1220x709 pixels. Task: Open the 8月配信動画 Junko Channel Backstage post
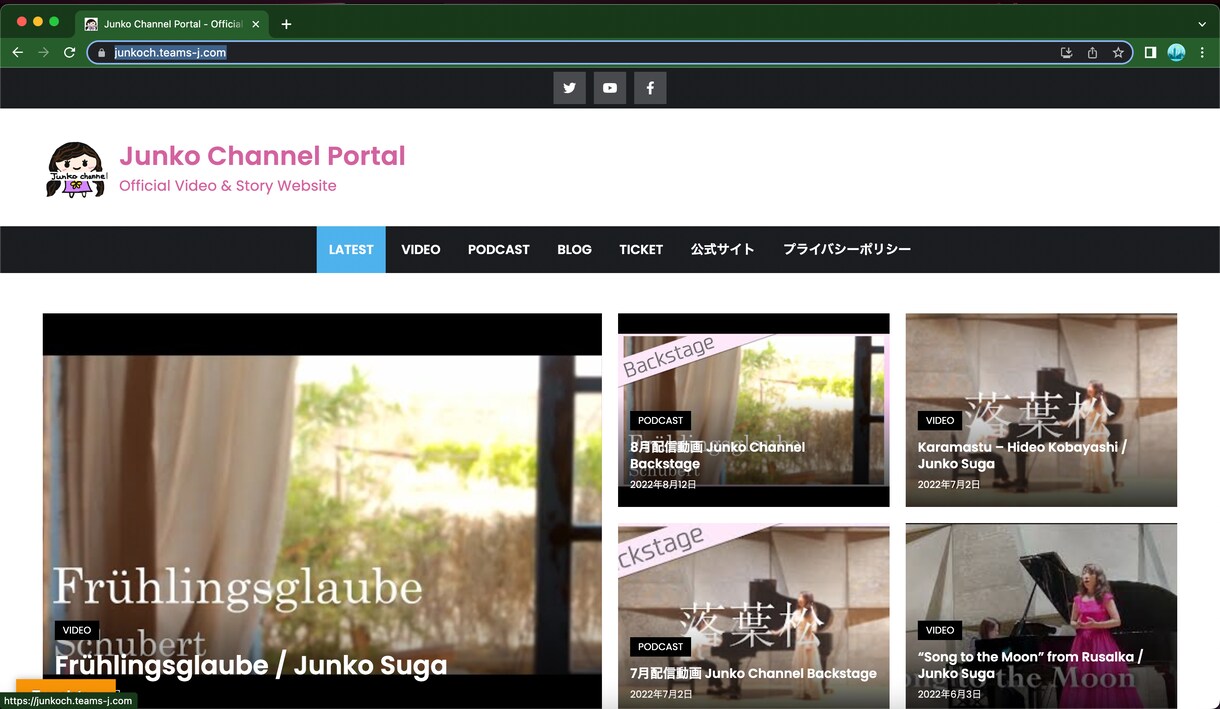point(718,455)
